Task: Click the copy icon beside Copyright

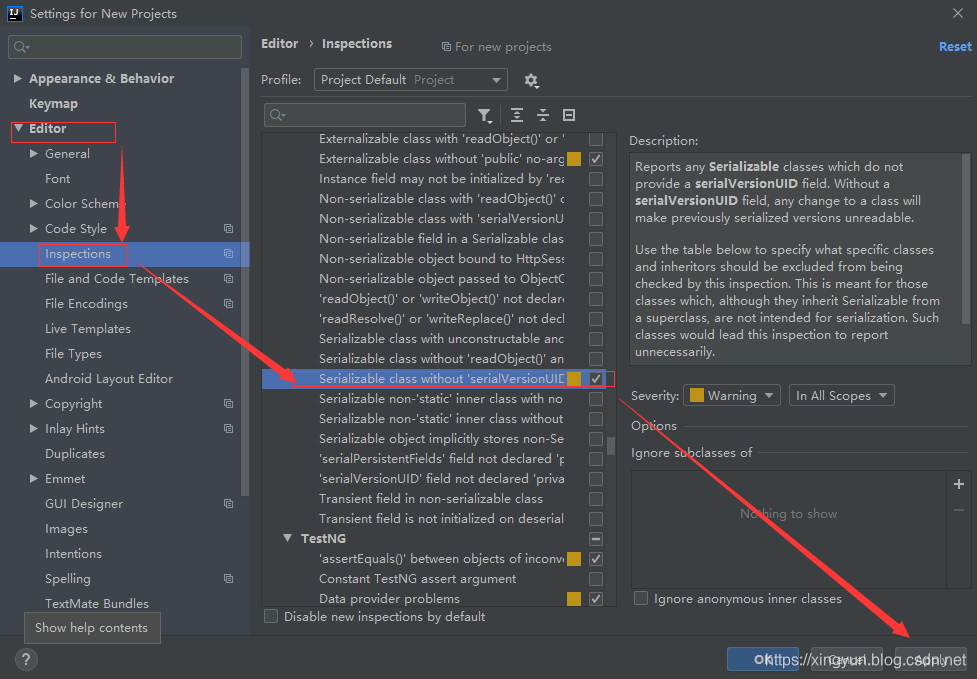Action: (x=229, y=404)
